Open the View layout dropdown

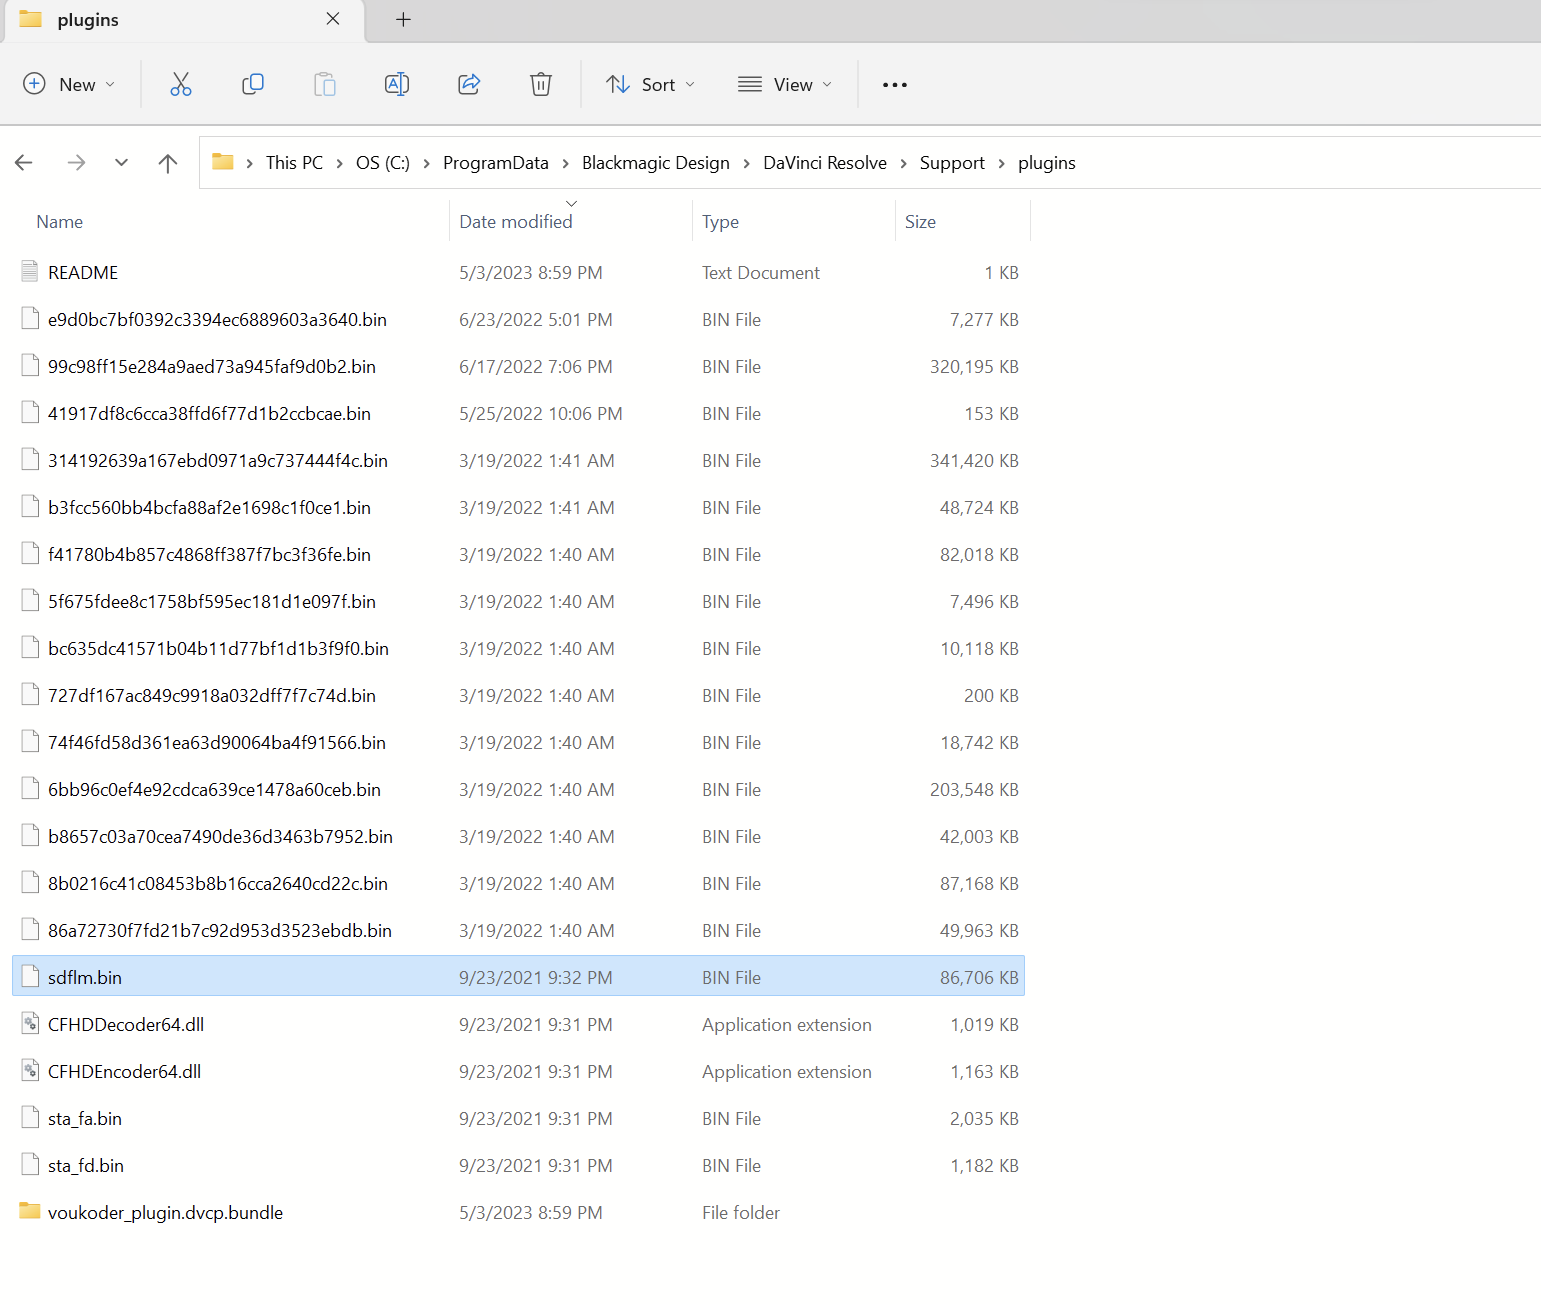(785, 85)
